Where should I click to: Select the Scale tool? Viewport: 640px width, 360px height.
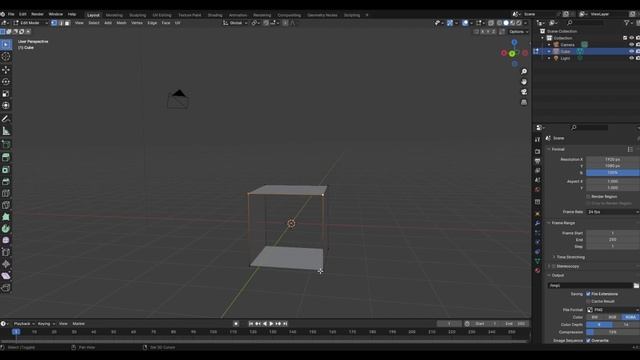coord(6,94)
